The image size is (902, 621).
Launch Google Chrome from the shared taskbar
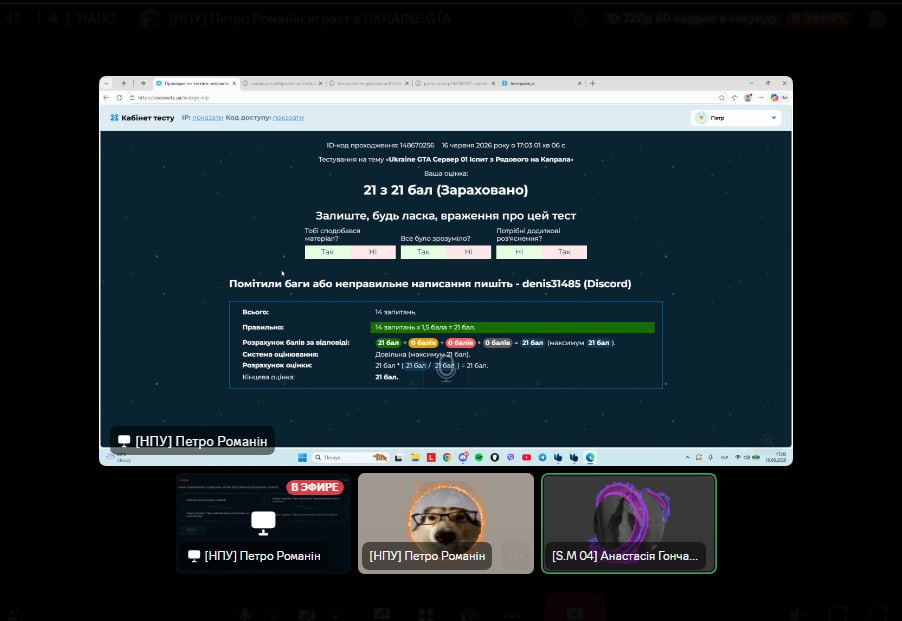click(x=447, y=458)
